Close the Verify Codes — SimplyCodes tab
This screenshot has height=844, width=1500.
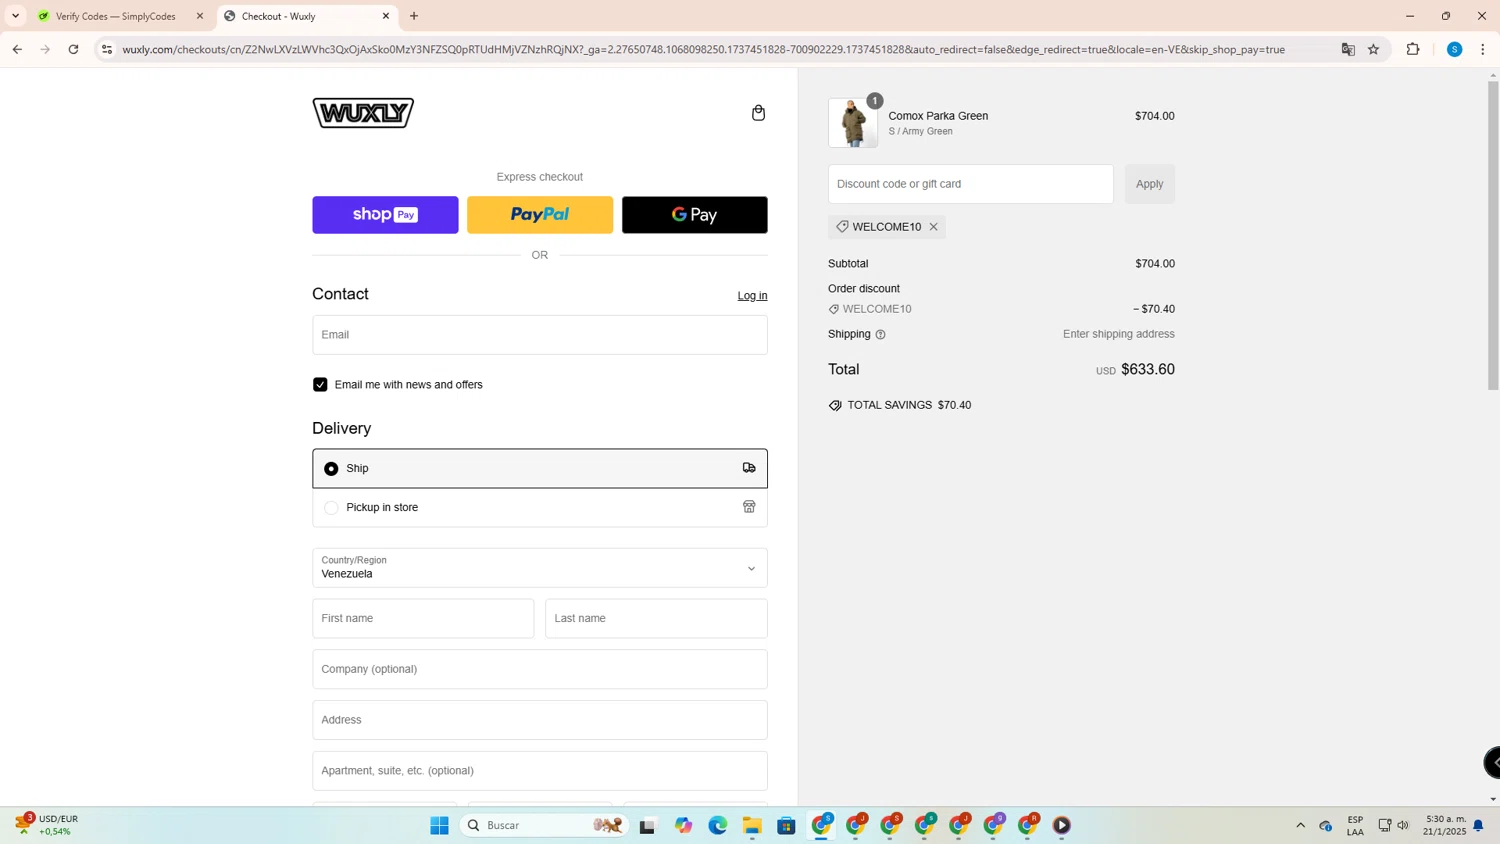199,16
